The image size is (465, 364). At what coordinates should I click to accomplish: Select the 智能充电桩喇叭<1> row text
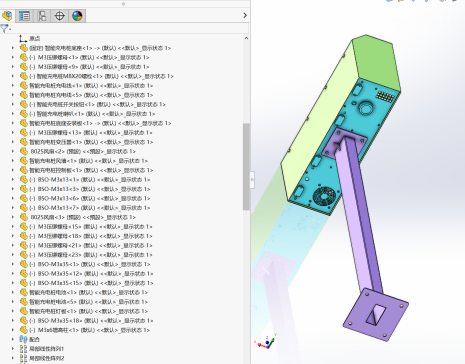point(92,114)
